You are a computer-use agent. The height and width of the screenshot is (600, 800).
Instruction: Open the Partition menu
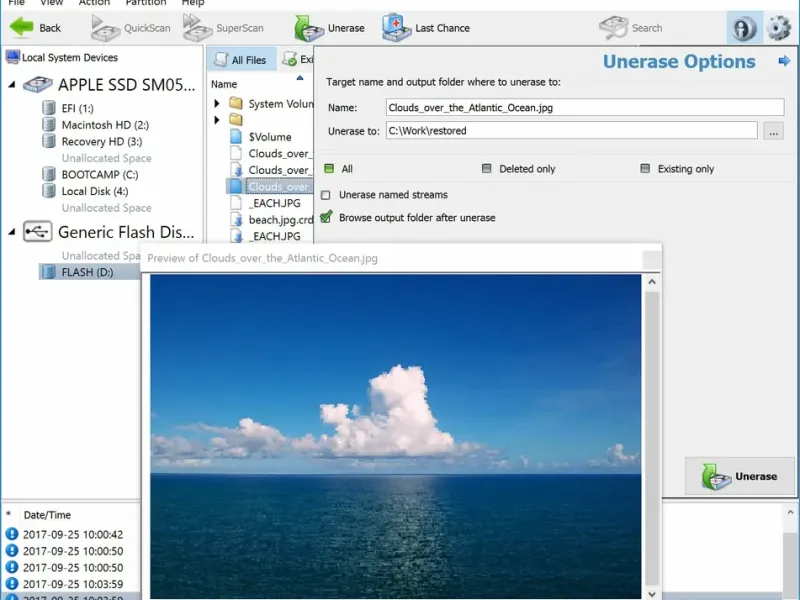145,3
